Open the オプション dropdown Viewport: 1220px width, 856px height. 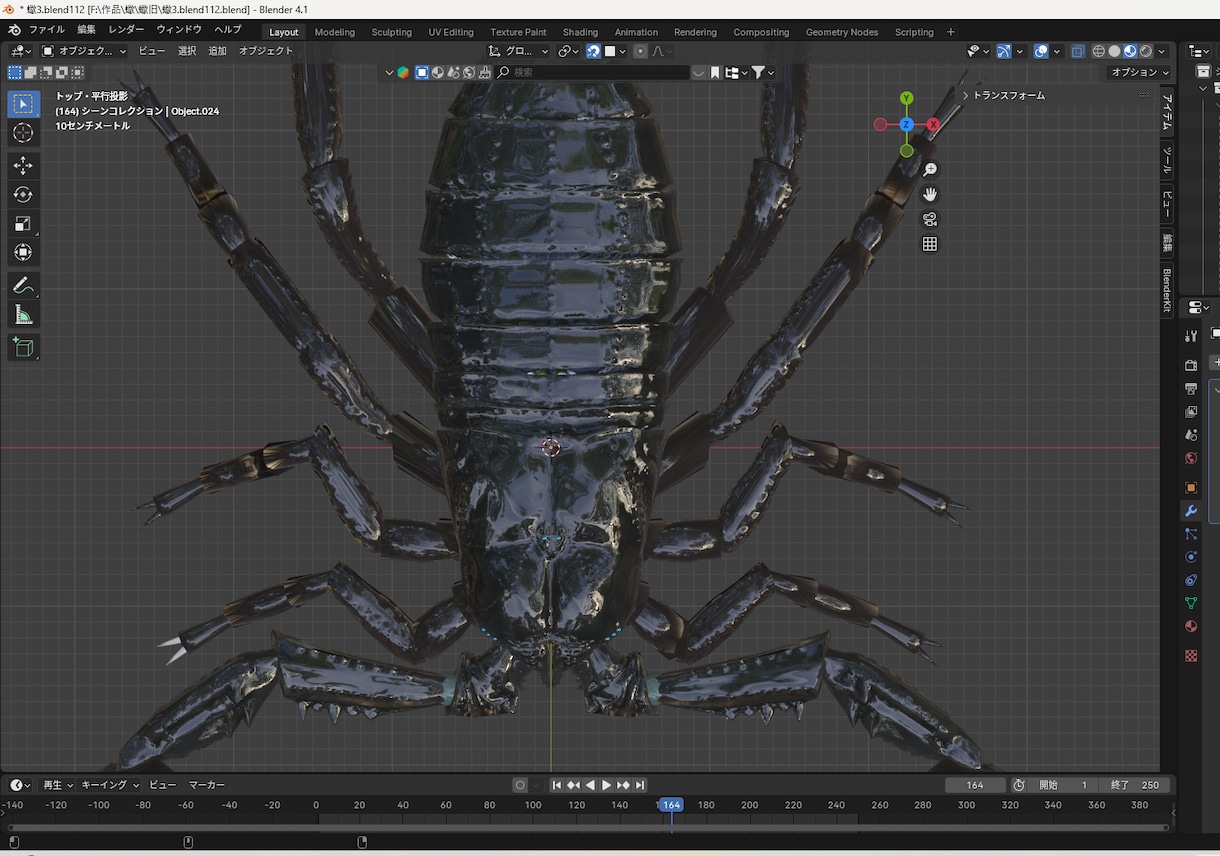pos(1141,72)
